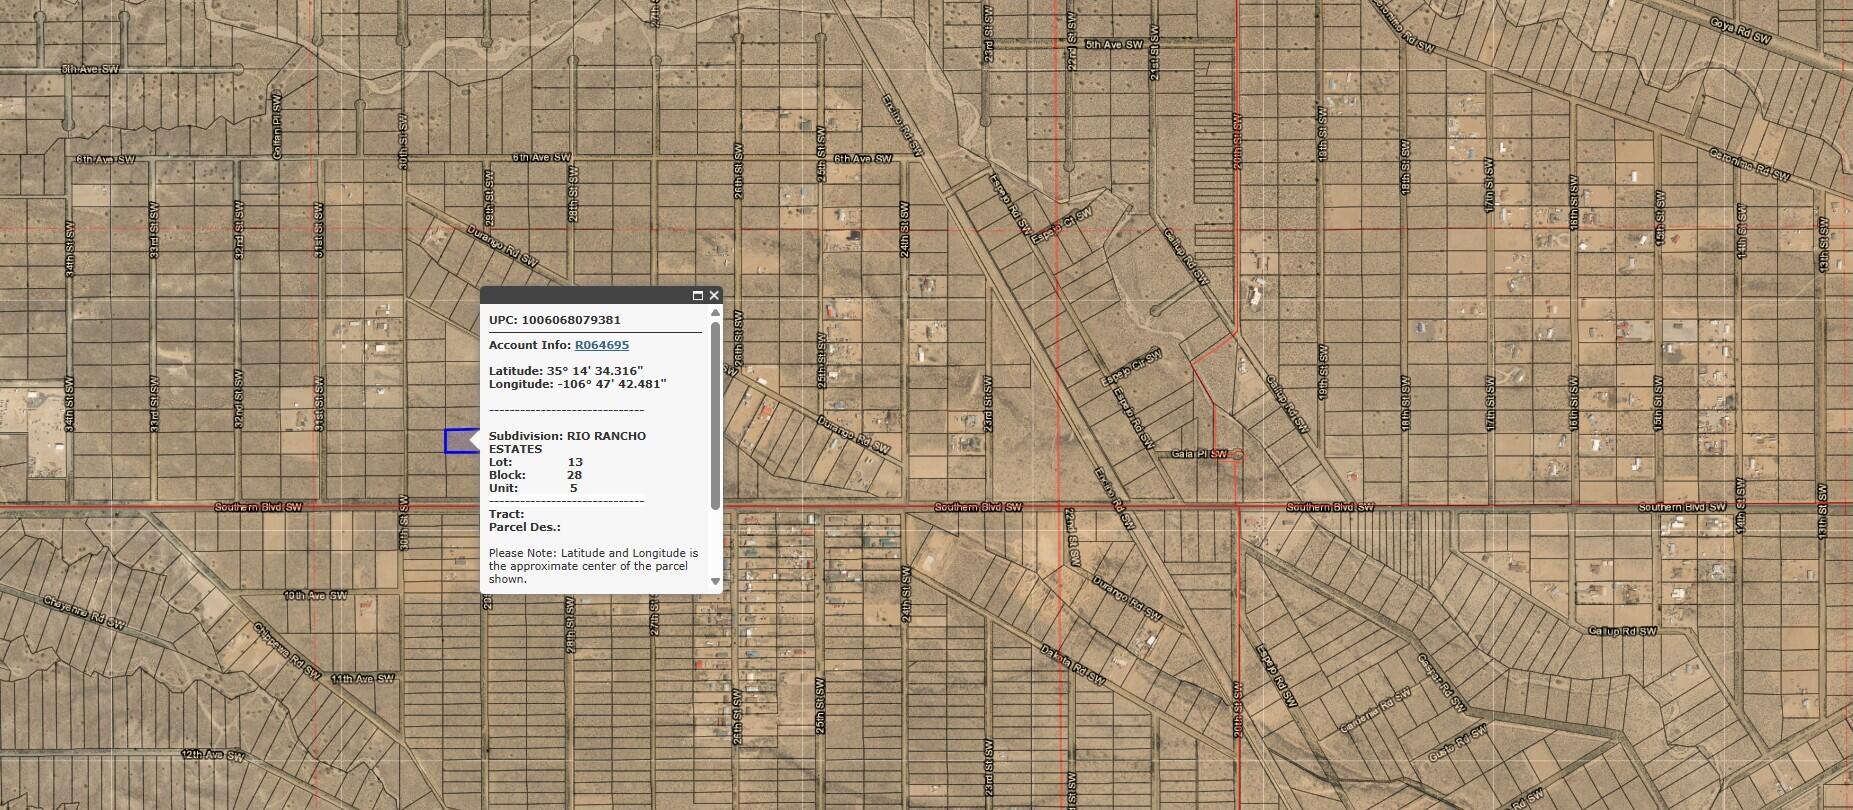The image size is (1853, 810).
Task: Click the Colfan Pl SW street label
Action: point(277,124)
